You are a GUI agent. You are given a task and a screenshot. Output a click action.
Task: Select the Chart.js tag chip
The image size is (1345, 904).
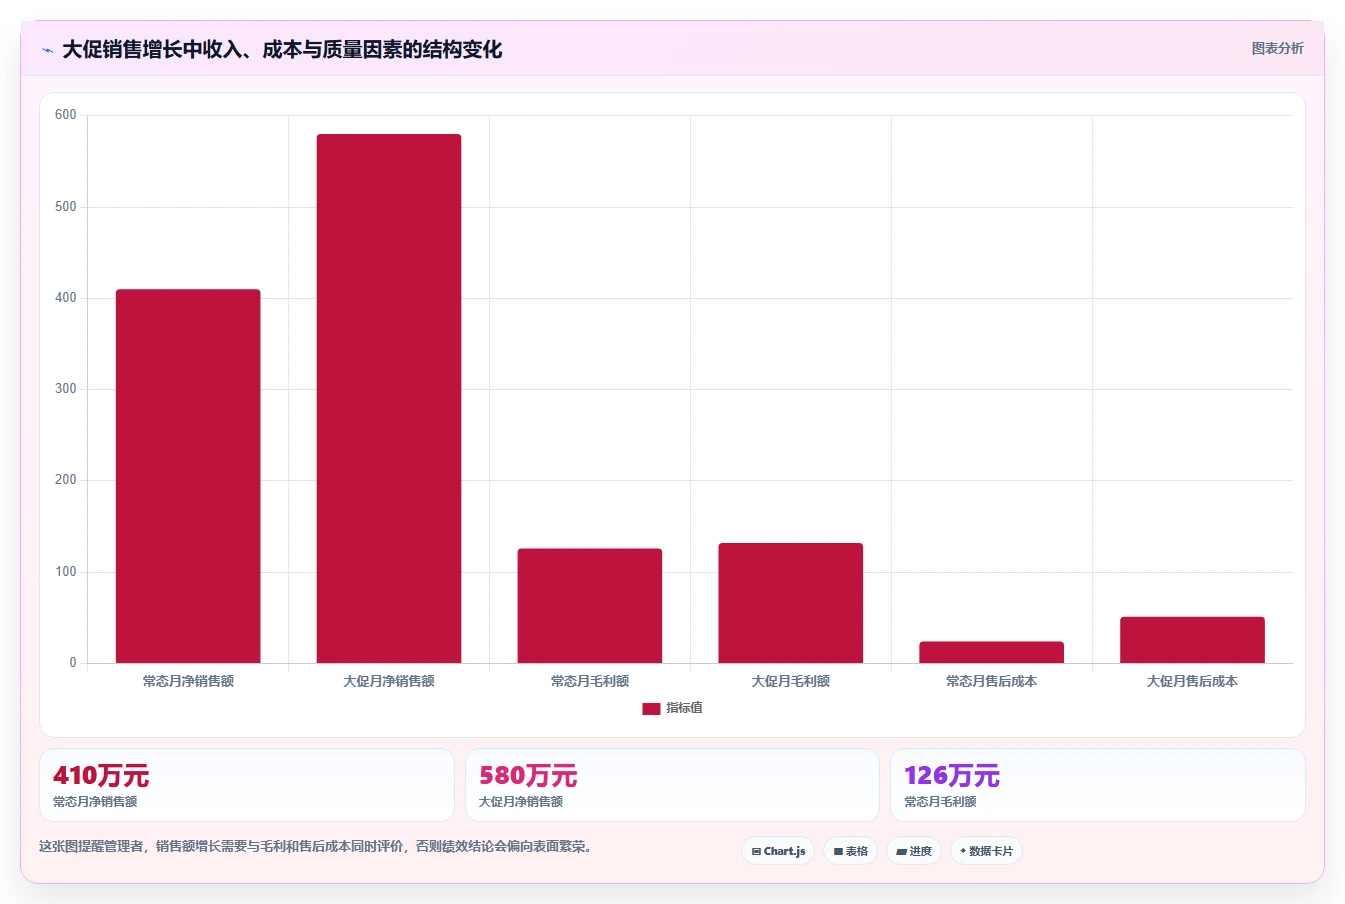[778, 851]
